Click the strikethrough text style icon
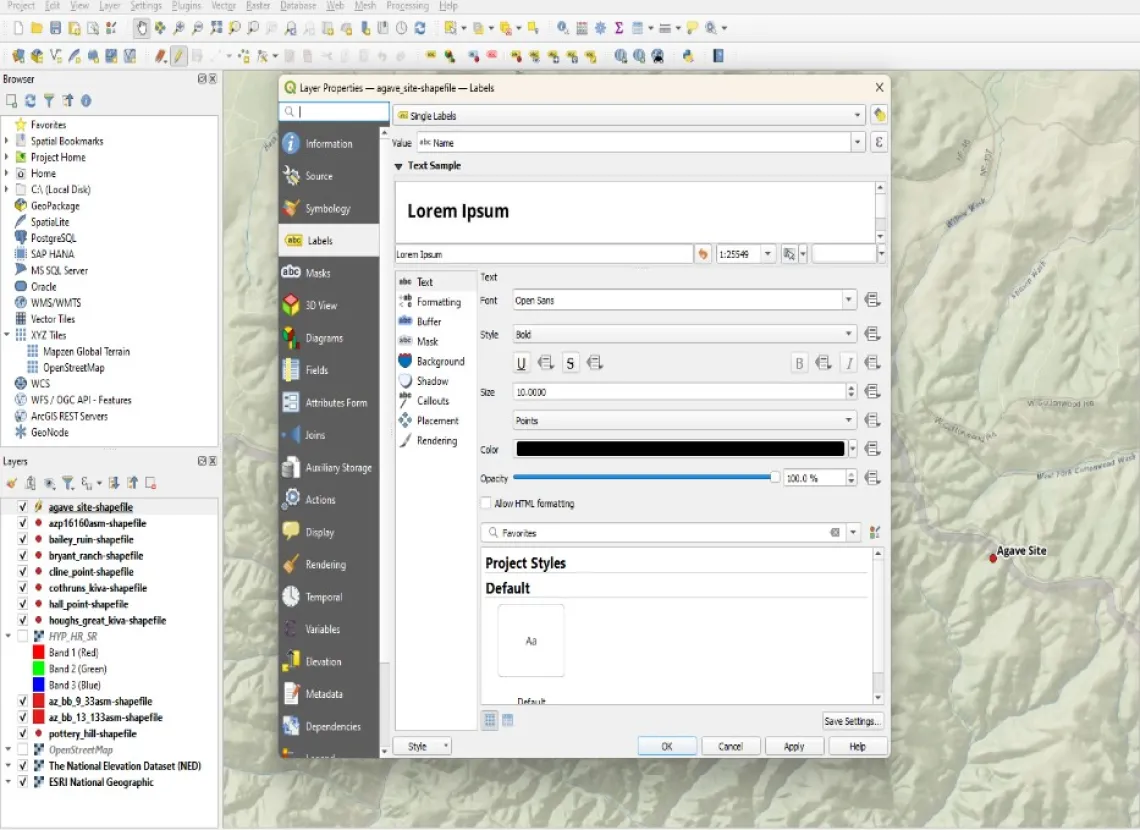The width and height of the screenshot is (1140, 830). (570, 363)
